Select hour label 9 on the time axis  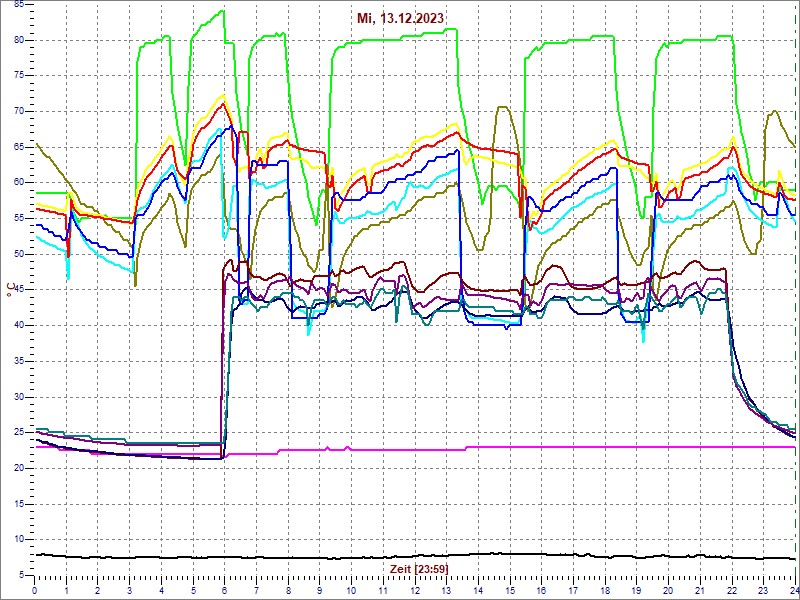coord(320,589)
